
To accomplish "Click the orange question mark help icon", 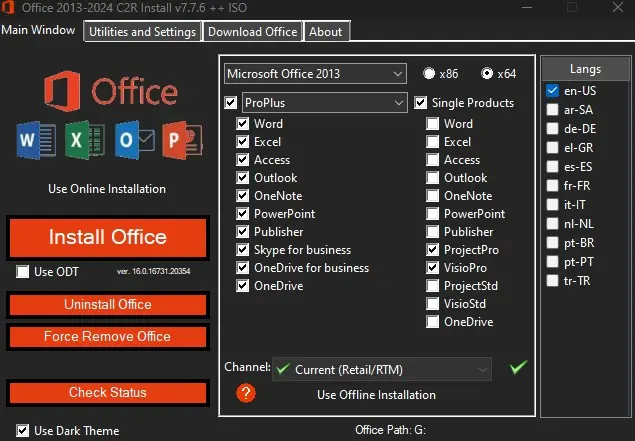I will coord(246,393).
